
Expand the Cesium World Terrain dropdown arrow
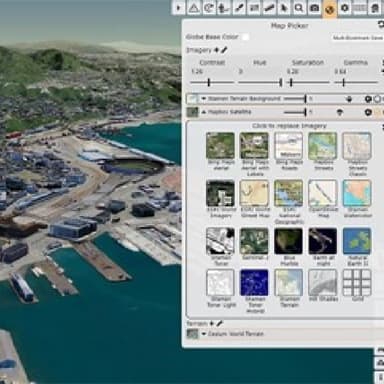point(204,334)
